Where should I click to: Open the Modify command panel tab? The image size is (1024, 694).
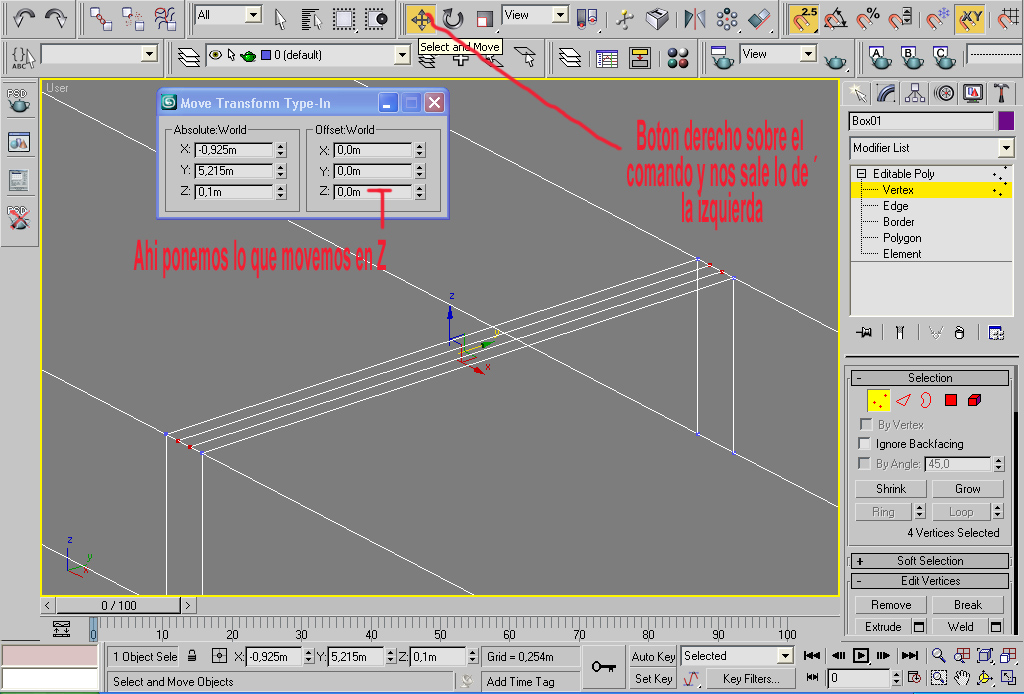[886, 93]
